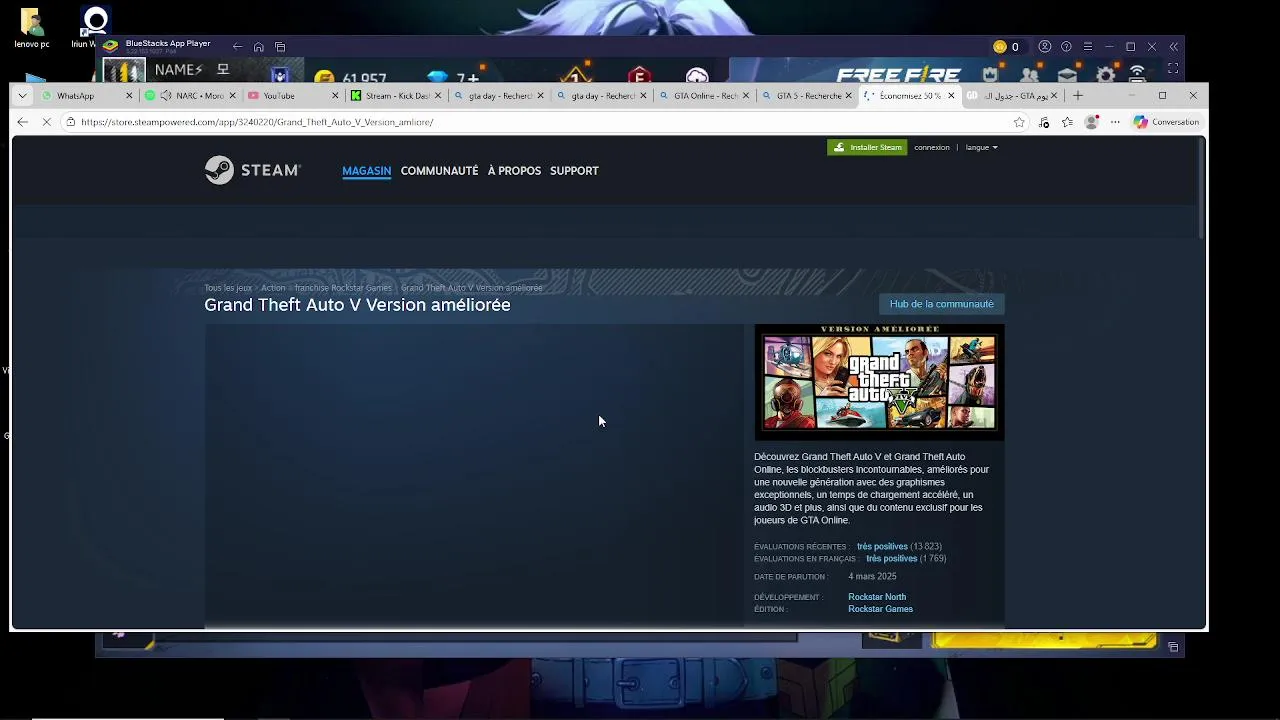The height and width of the screenshot is (720, 1280).
Task: Open Hub de la communauté button
Action: click(941, 304)
